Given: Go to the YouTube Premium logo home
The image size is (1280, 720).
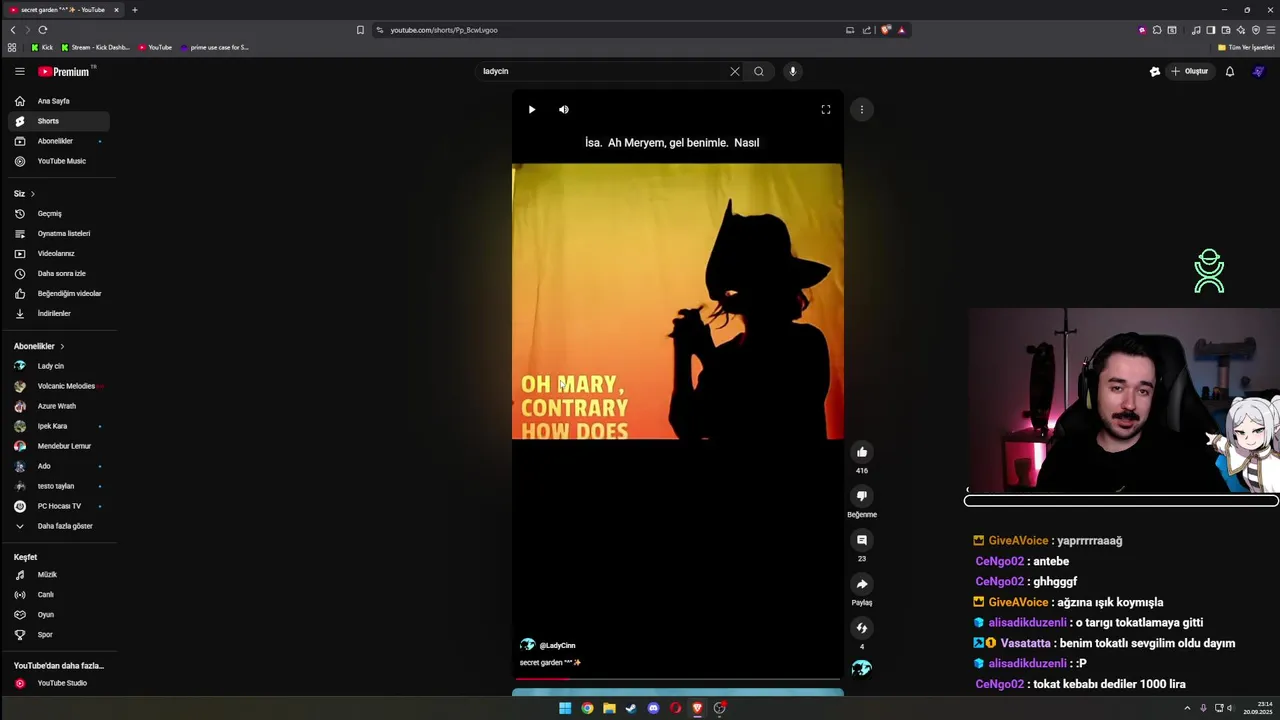Looking at the screenshot, I should [x=66, y=71].
